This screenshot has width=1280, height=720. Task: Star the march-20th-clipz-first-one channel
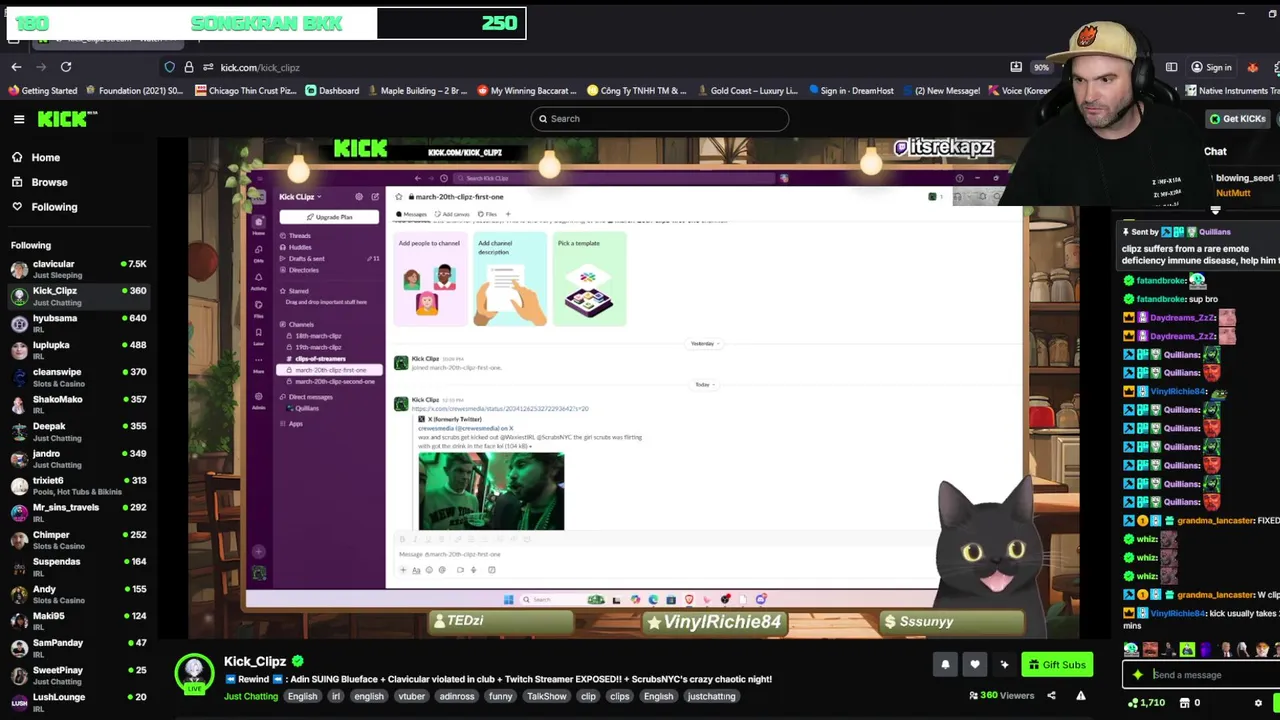(x=399, y=197)
